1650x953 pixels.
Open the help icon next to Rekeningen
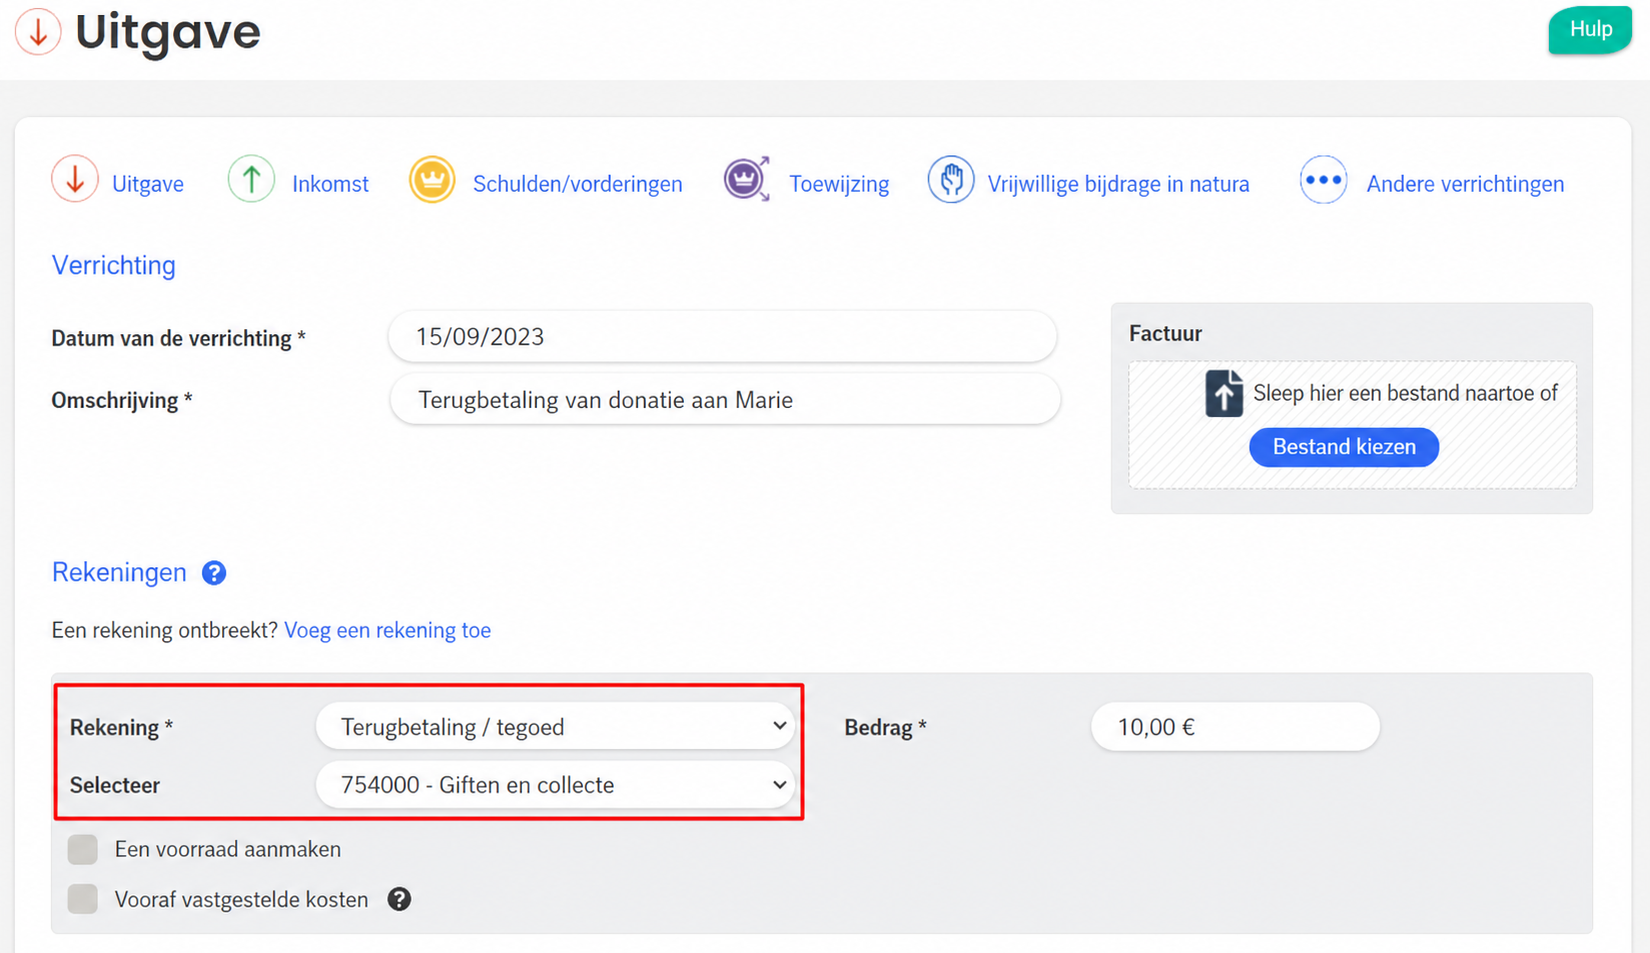(214, 573)
